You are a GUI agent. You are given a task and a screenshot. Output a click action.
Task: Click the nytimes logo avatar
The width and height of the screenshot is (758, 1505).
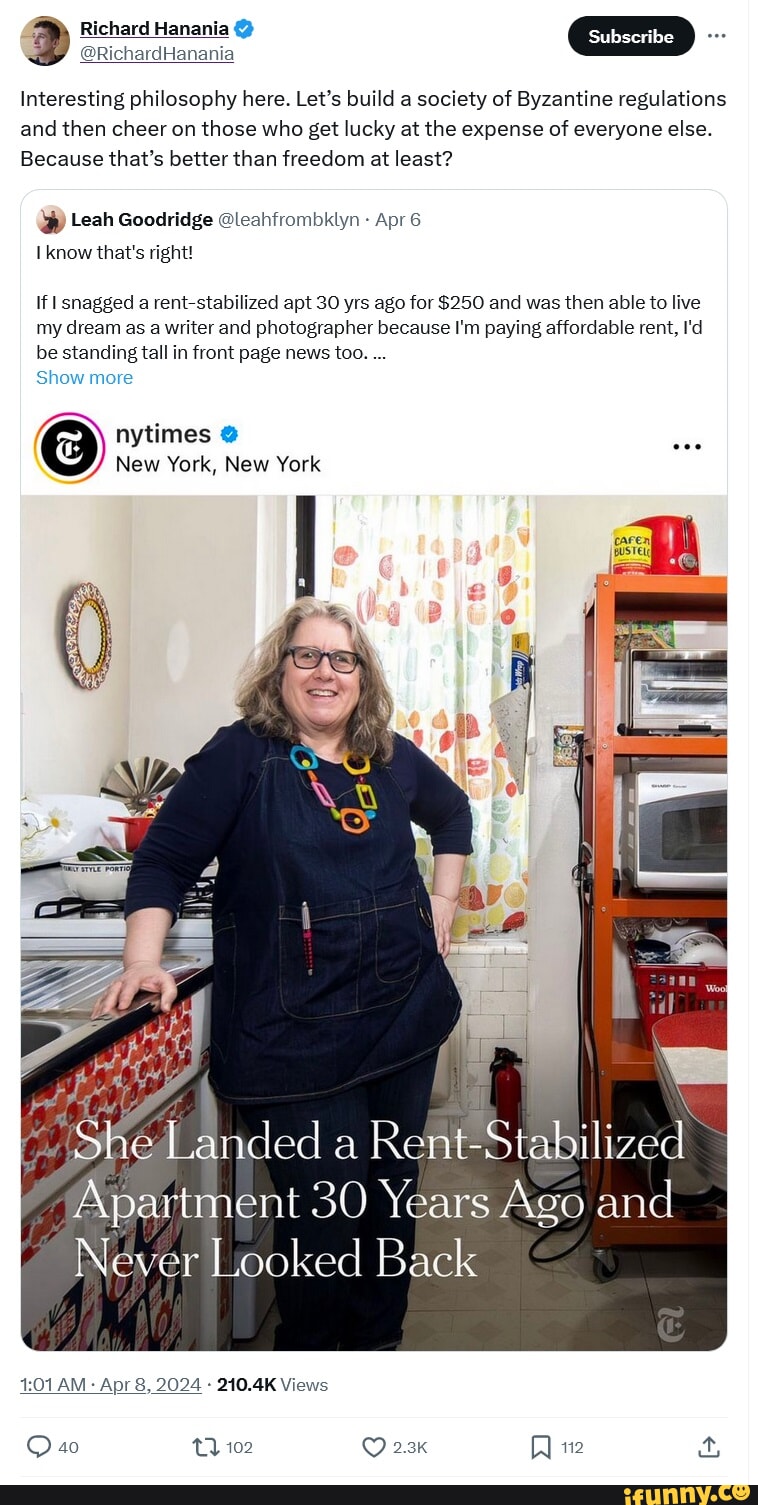click(70, 448)
